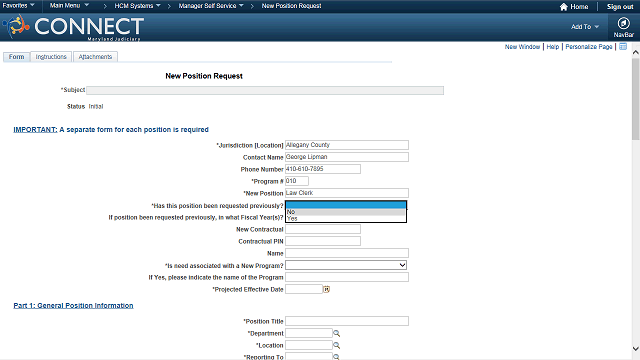Click the vertical scrollbar down arrow
Screen dimensions: 640x360
tap(636, 349)
